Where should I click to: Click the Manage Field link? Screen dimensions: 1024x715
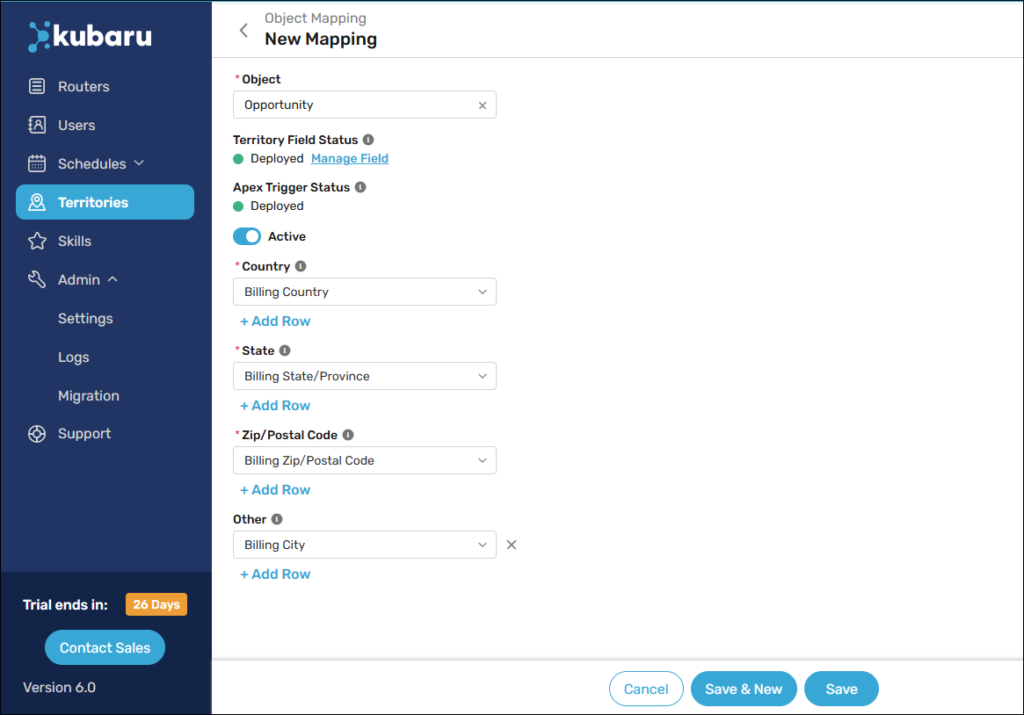(x=349, y=159)
